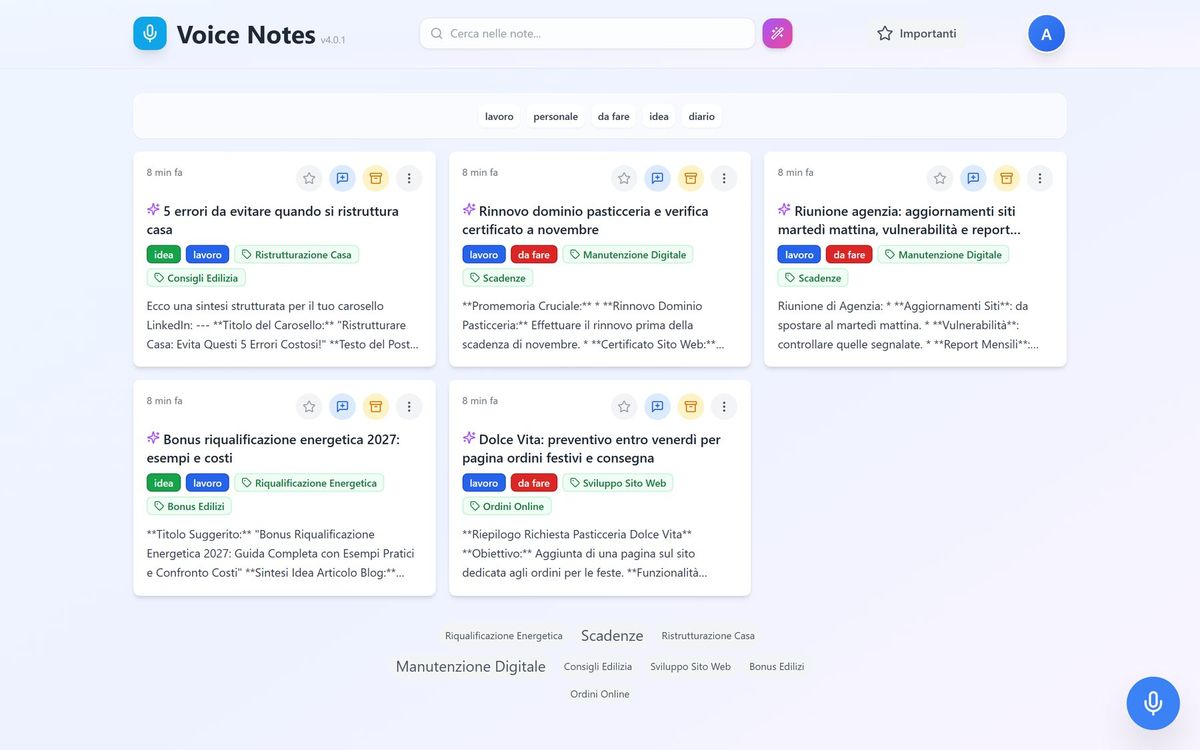Open chat for 'Rinnovo dominio pasticceria' note
Screen dimensions: 1200x750
pyautogui.click(x=657, y=179)
